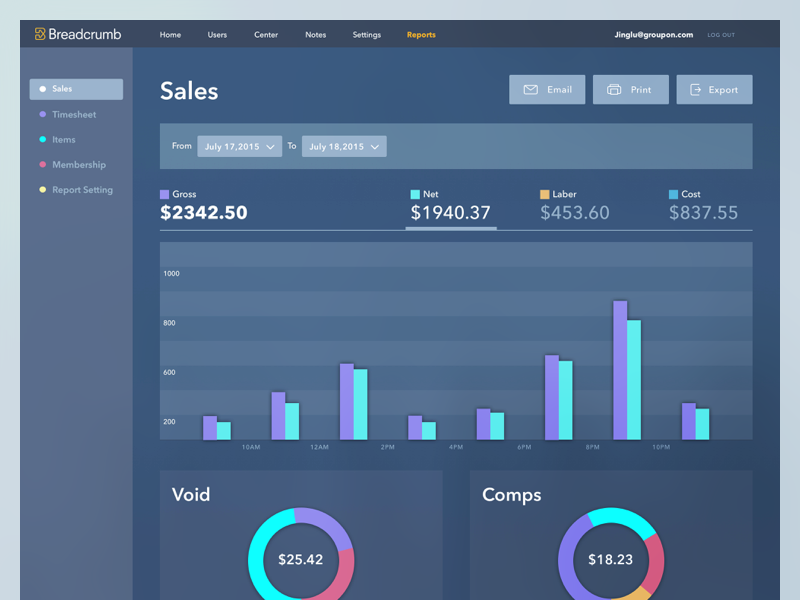Screen dimensions: 800x600
Task: Open Timesheet in the sidebar
Action: pyautogui.click(x=74, y=114)
